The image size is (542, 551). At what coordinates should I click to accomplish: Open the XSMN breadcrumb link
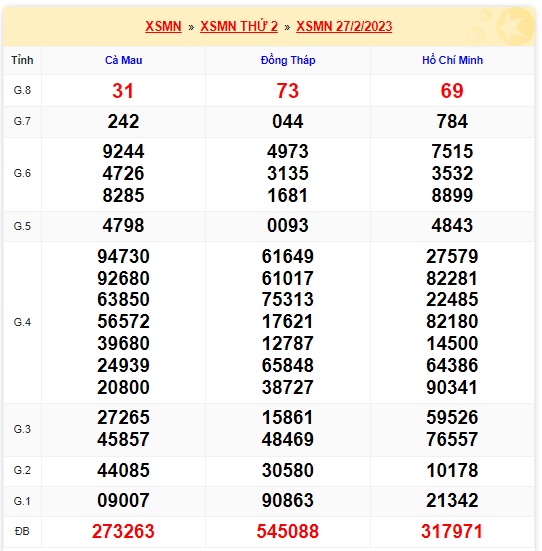click(163, 26)
